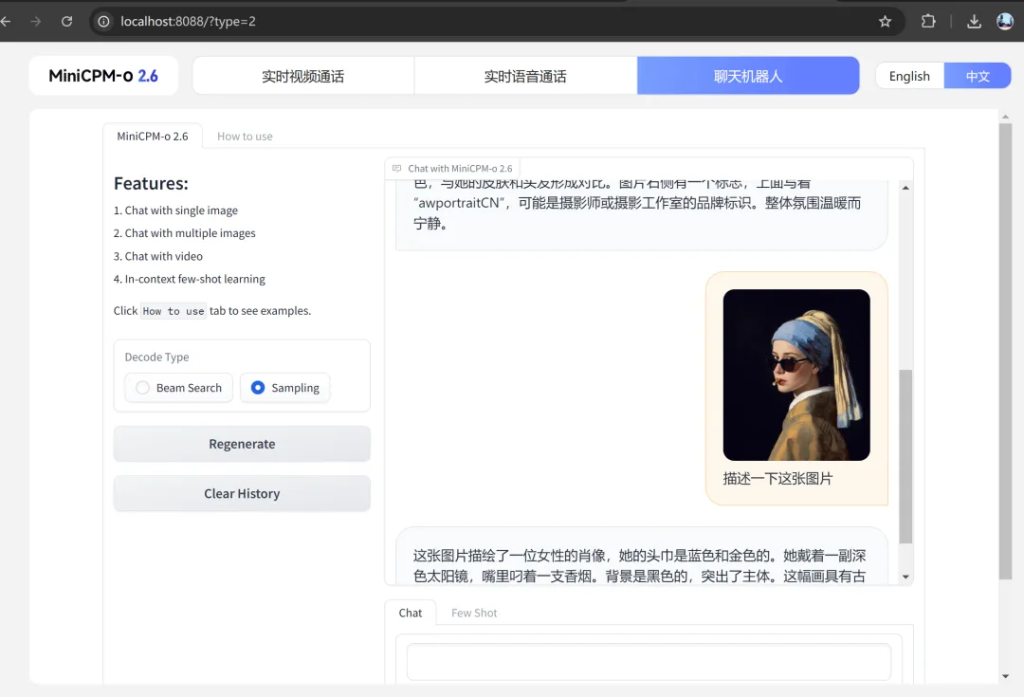Switch to the 实时语音通话 tab
1024x697 pixels.
(x=526, y=76)
